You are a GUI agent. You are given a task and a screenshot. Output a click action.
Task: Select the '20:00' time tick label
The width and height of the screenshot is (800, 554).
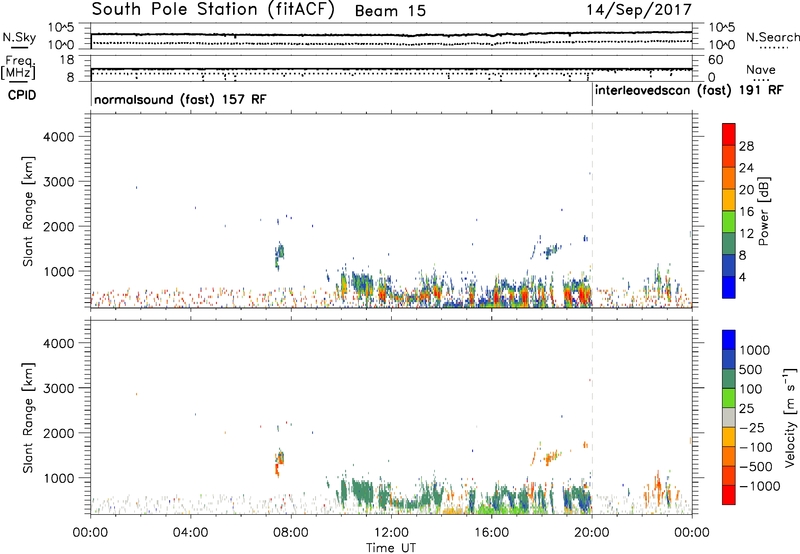coord(592,533)
